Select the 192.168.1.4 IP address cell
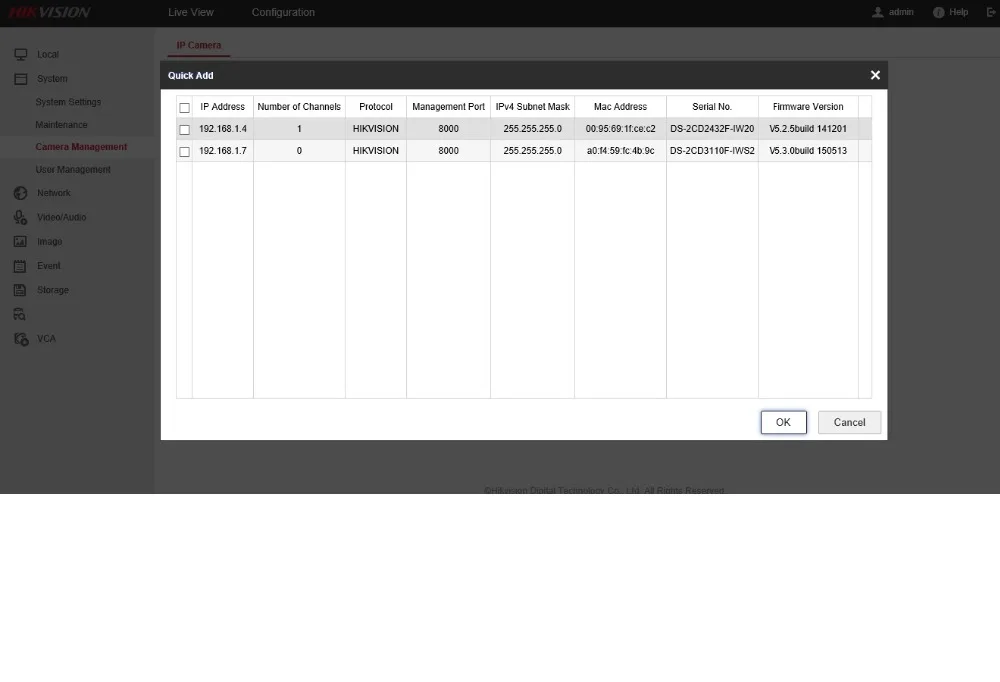This screenshot has height=682, width=1000. click(x=223, y=129)
